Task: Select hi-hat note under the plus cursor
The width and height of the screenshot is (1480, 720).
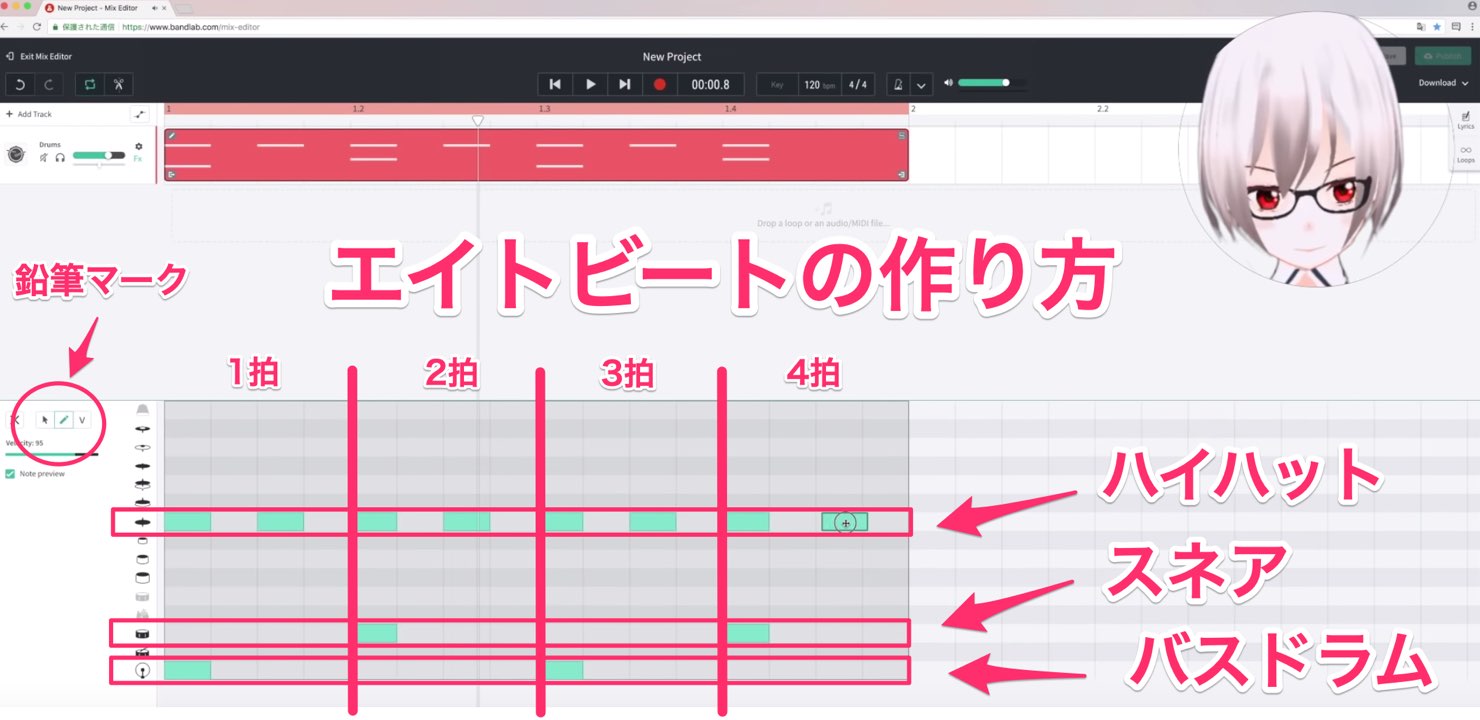Action: click(x=845, y=522)
